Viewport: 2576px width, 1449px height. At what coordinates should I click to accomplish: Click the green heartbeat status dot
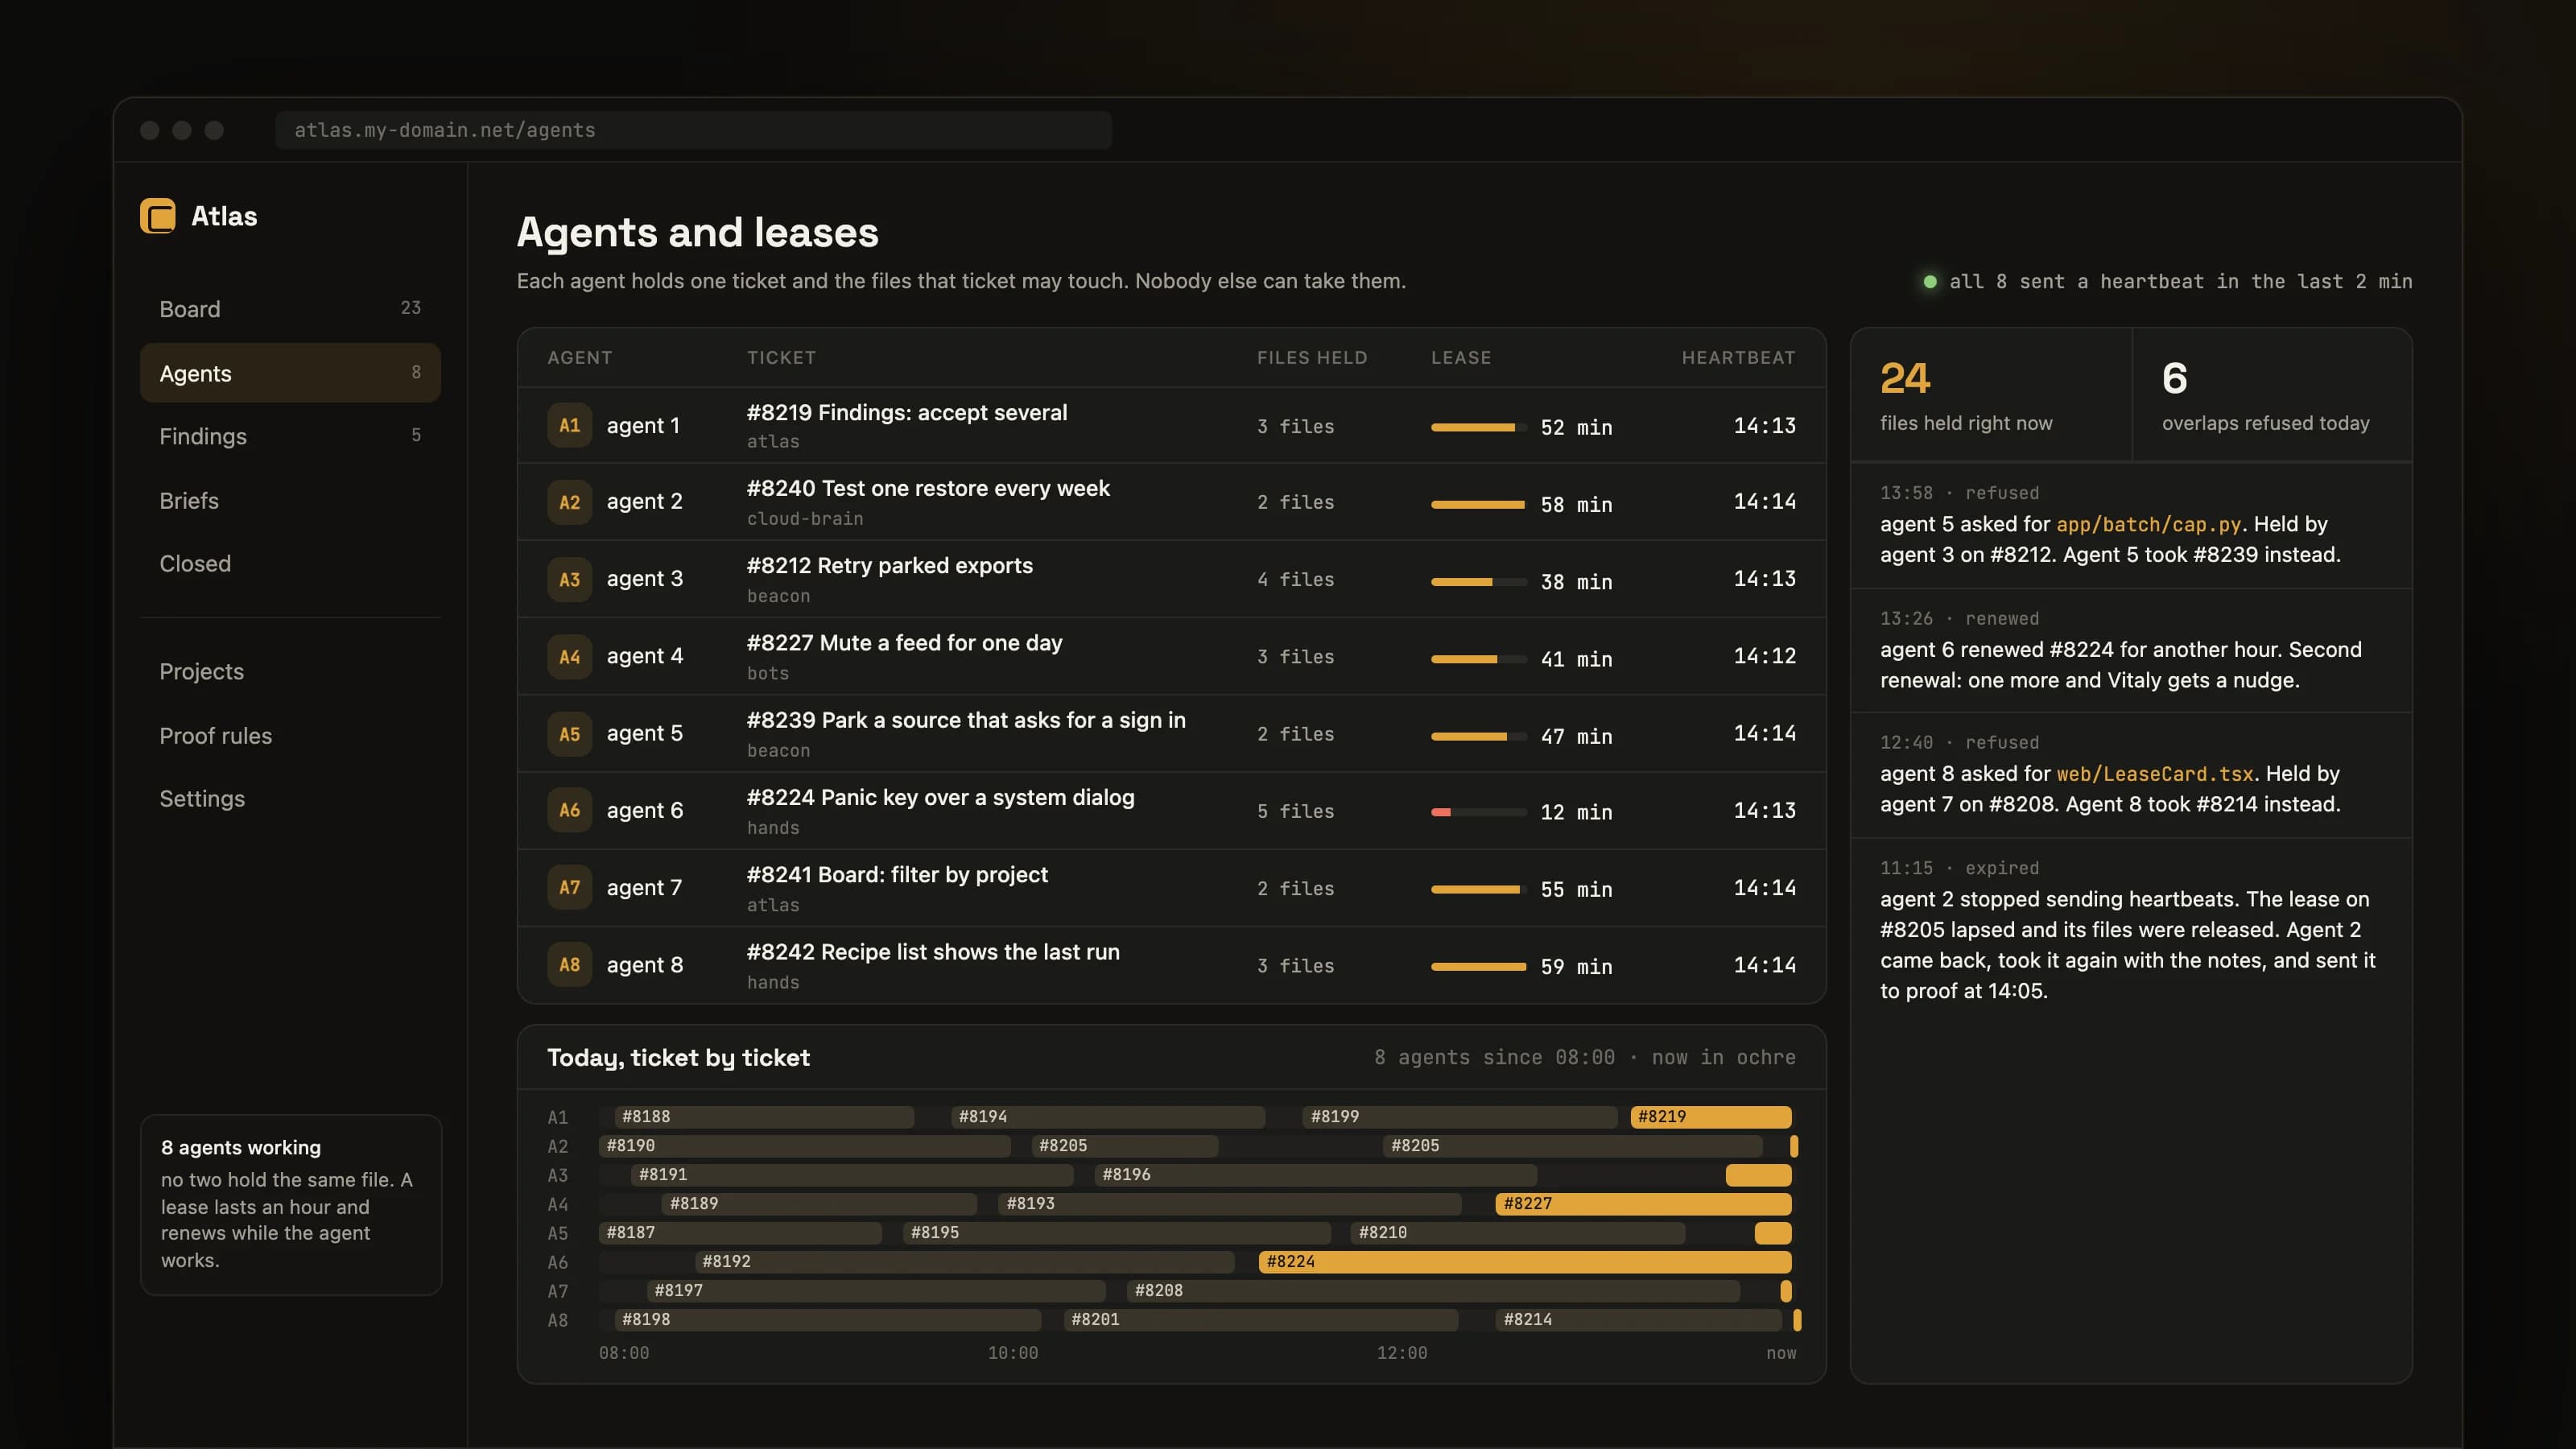pyautogui.click(x=1930, y=282)
